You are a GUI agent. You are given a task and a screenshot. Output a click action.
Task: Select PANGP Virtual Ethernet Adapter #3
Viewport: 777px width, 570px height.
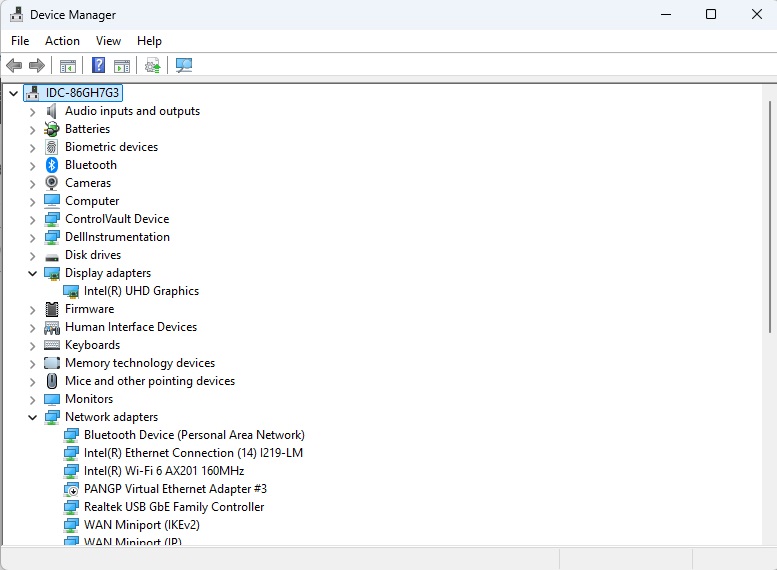point(175,489)
